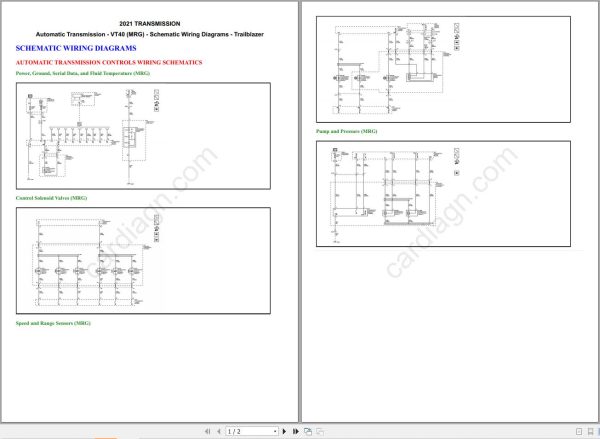Go to the first page
The image size is (600, 439).
[207, 431]
